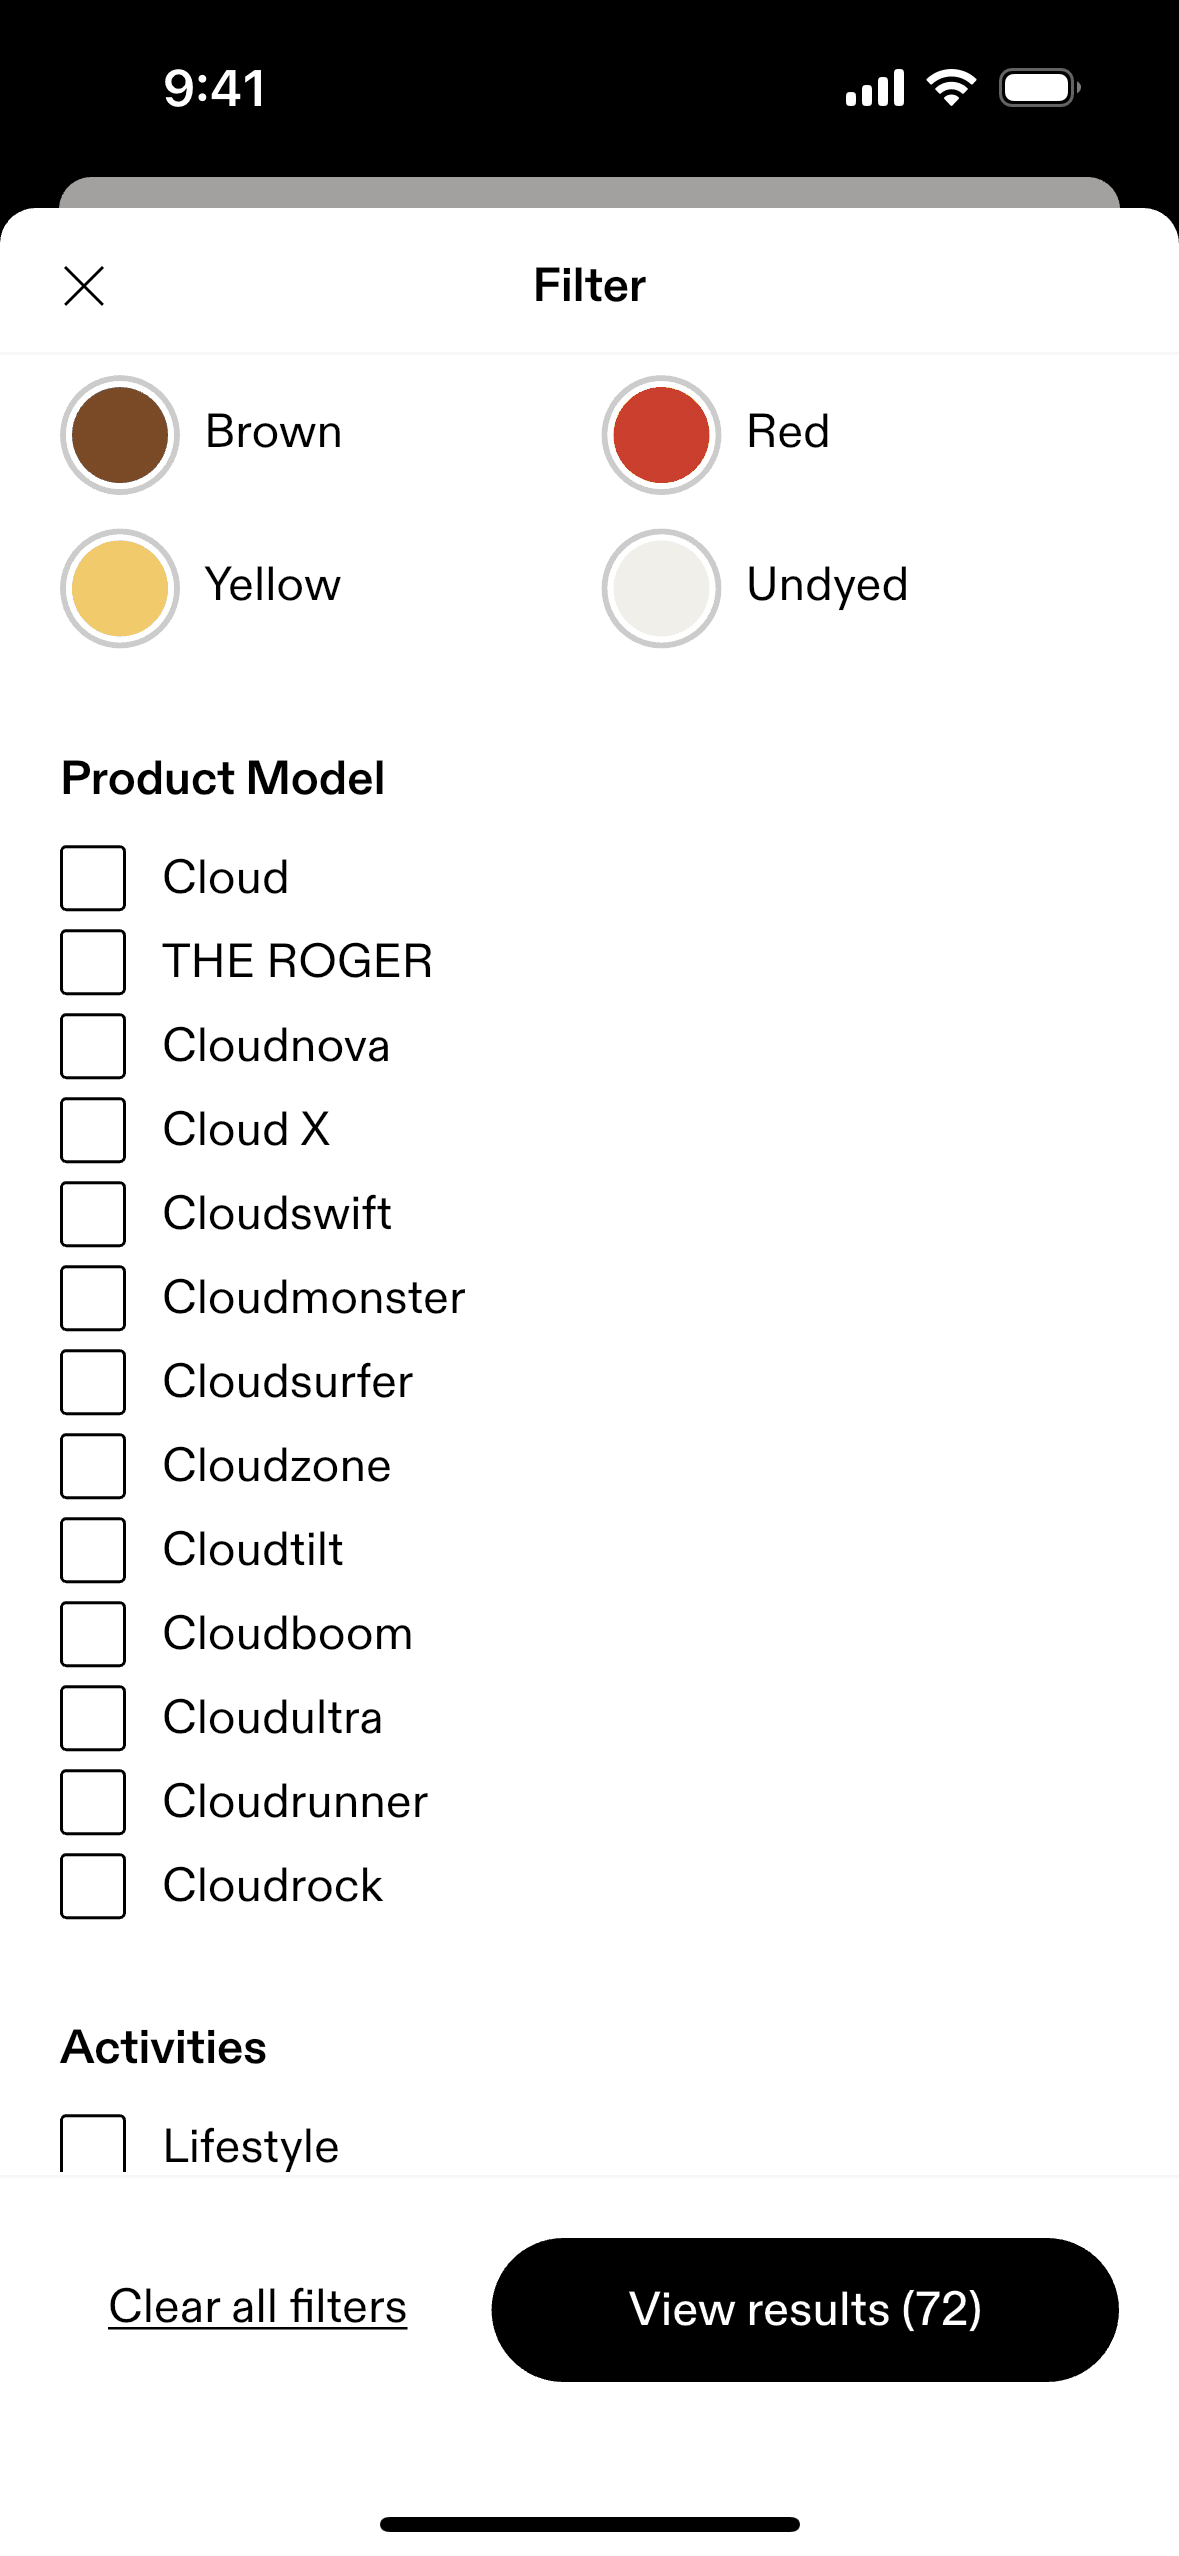
Task: Select the Brown color swatch
Action: pos(120,435)
